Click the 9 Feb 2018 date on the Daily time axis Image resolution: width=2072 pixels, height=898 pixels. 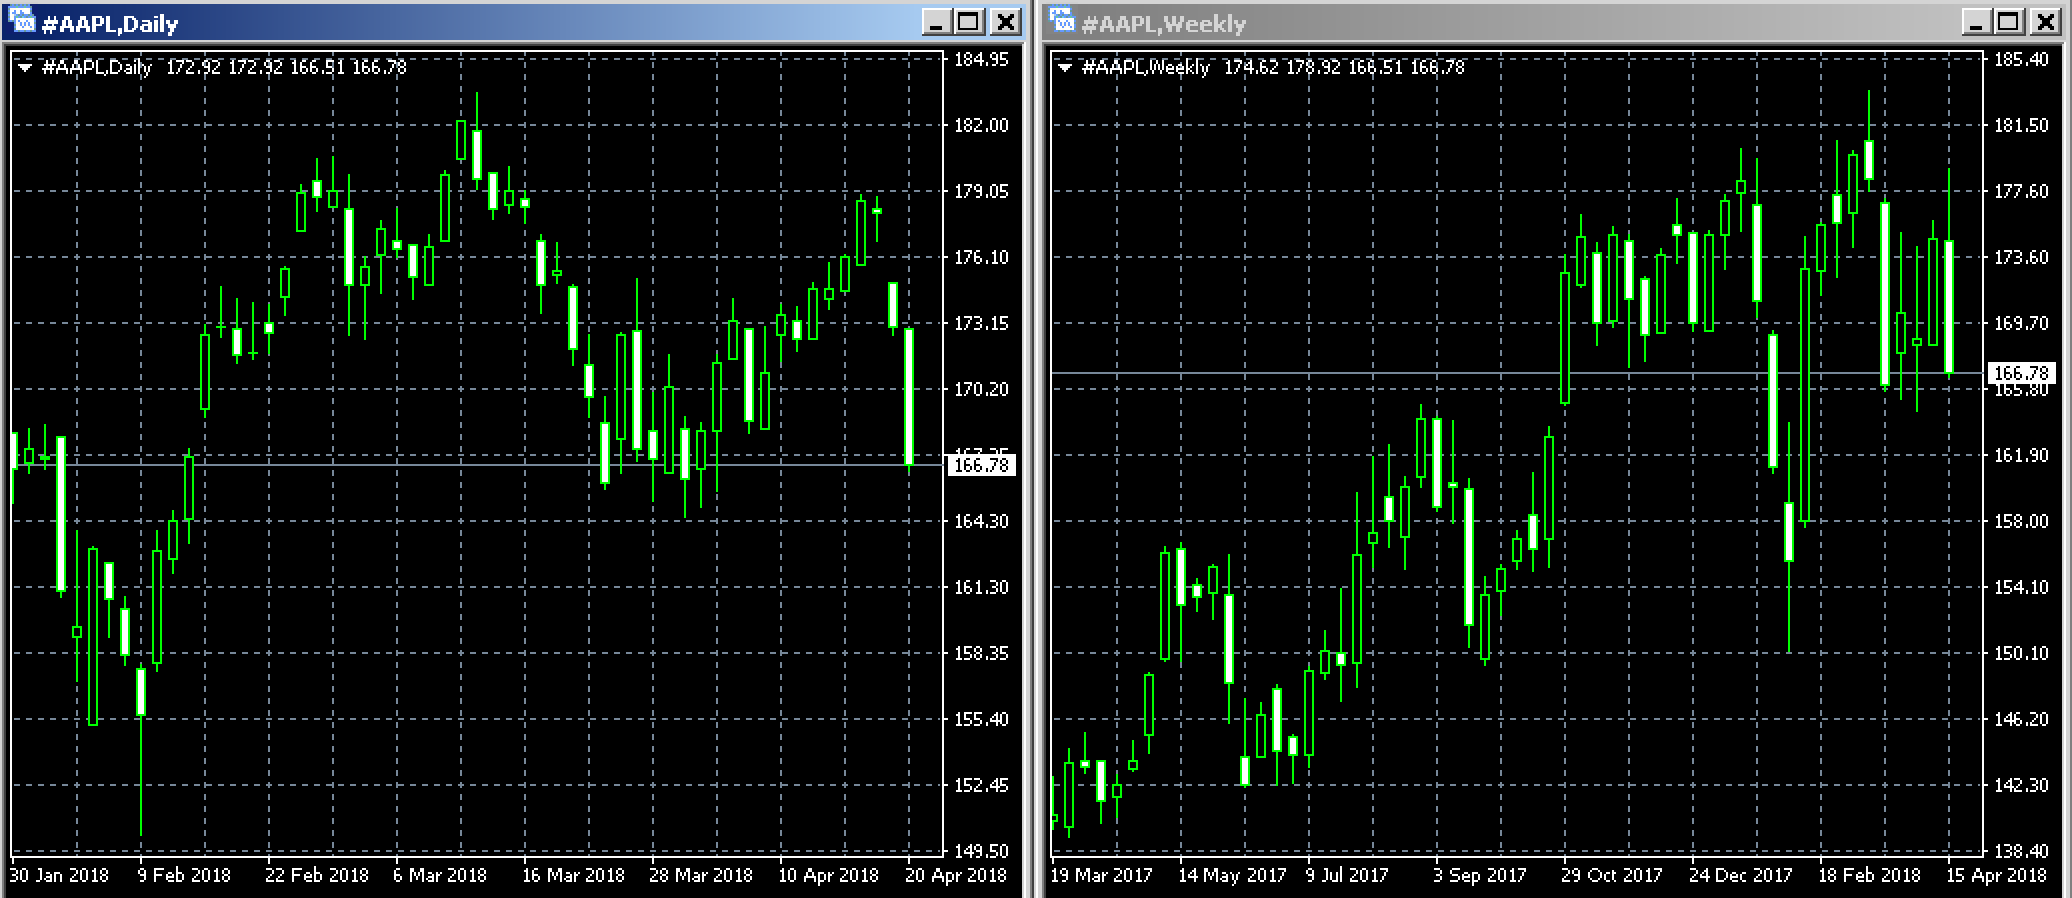[x=184, y=875]
